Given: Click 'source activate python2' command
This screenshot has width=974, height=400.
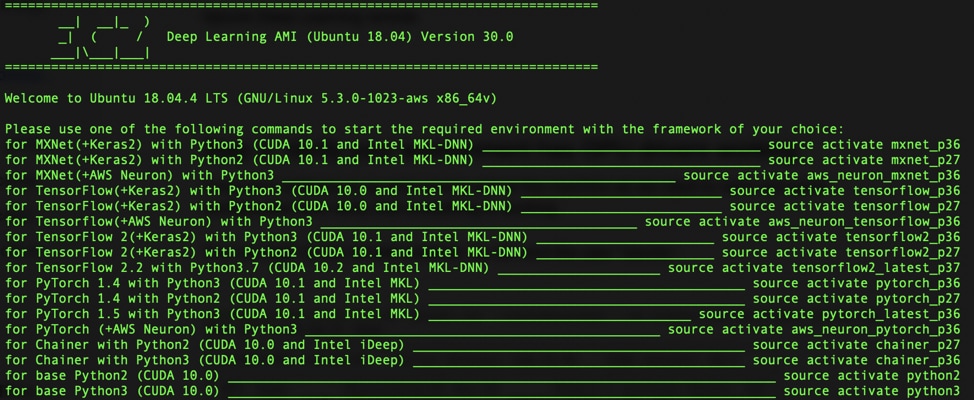Looking at the screenshot, I should tap(872, 376).
